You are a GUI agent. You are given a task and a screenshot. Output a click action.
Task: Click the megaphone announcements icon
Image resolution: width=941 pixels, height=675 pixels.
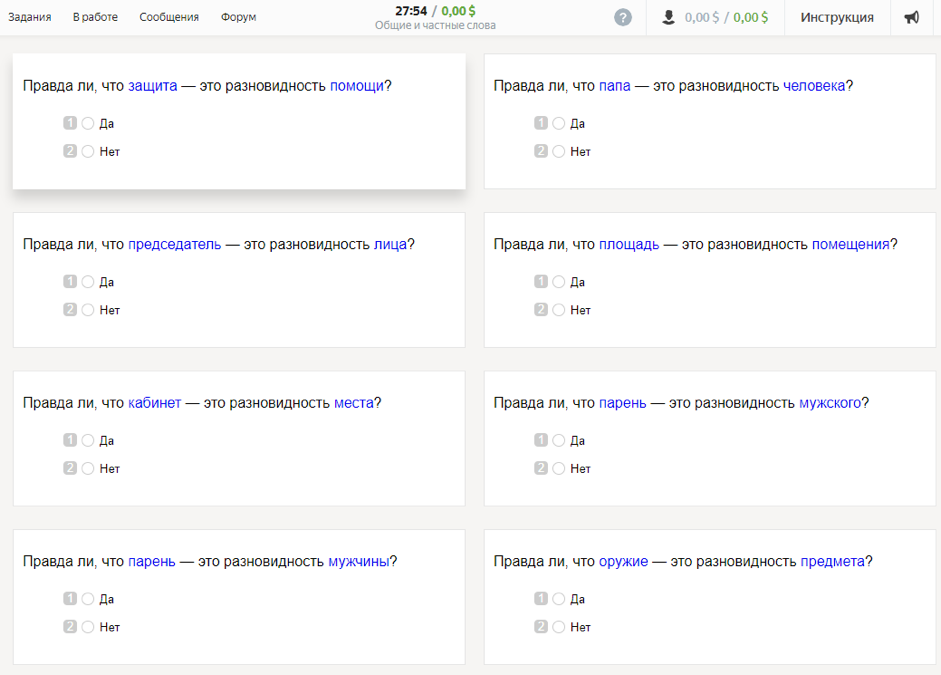[x=912, y=17]
